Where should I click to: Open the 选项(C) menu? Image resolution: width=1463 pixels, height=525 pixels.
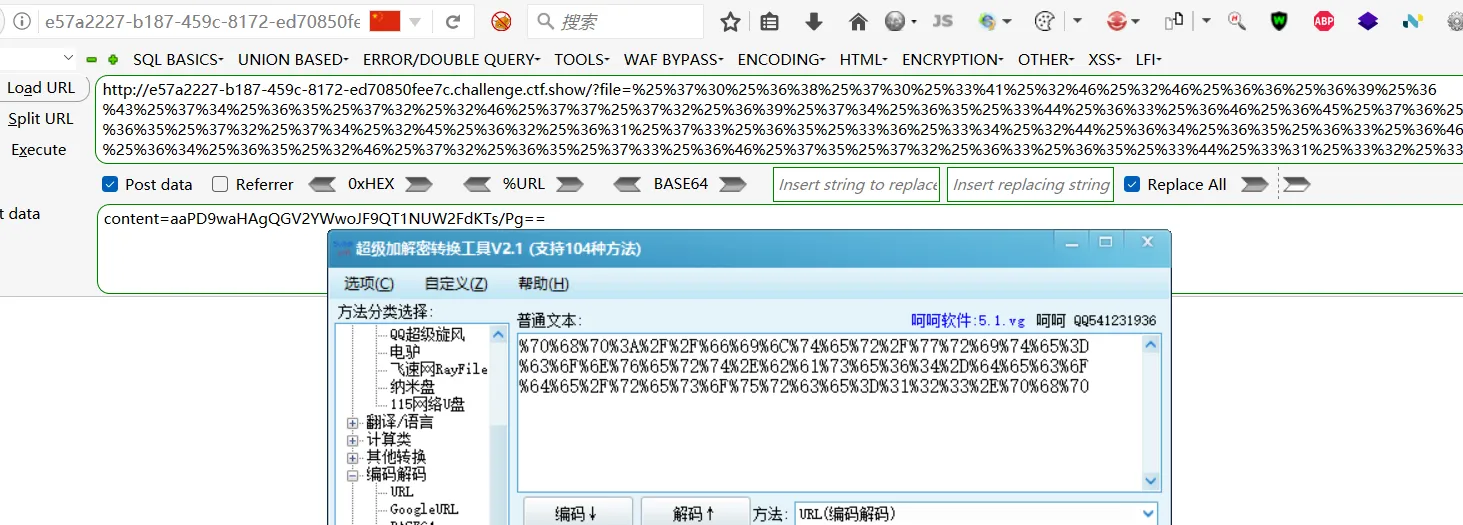click(369, 284)
